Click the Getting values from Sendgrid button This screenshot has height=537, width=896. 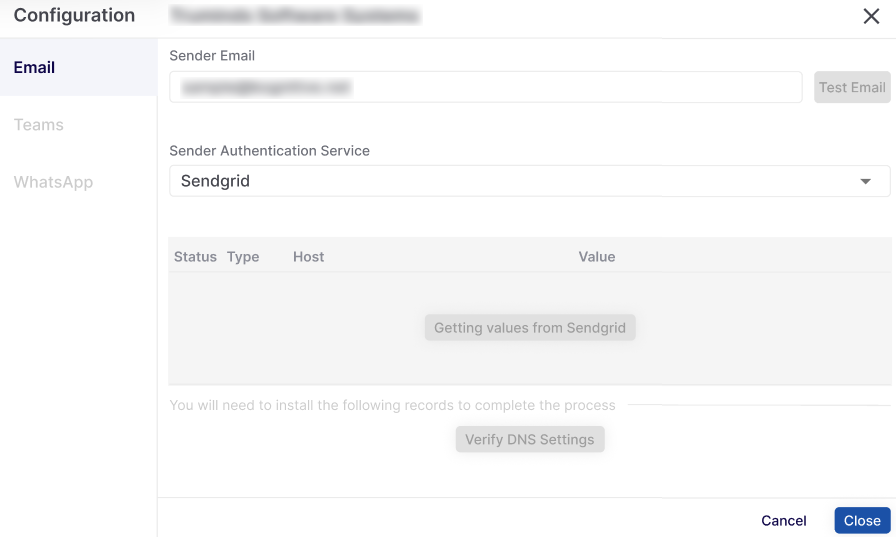(530, 328)
